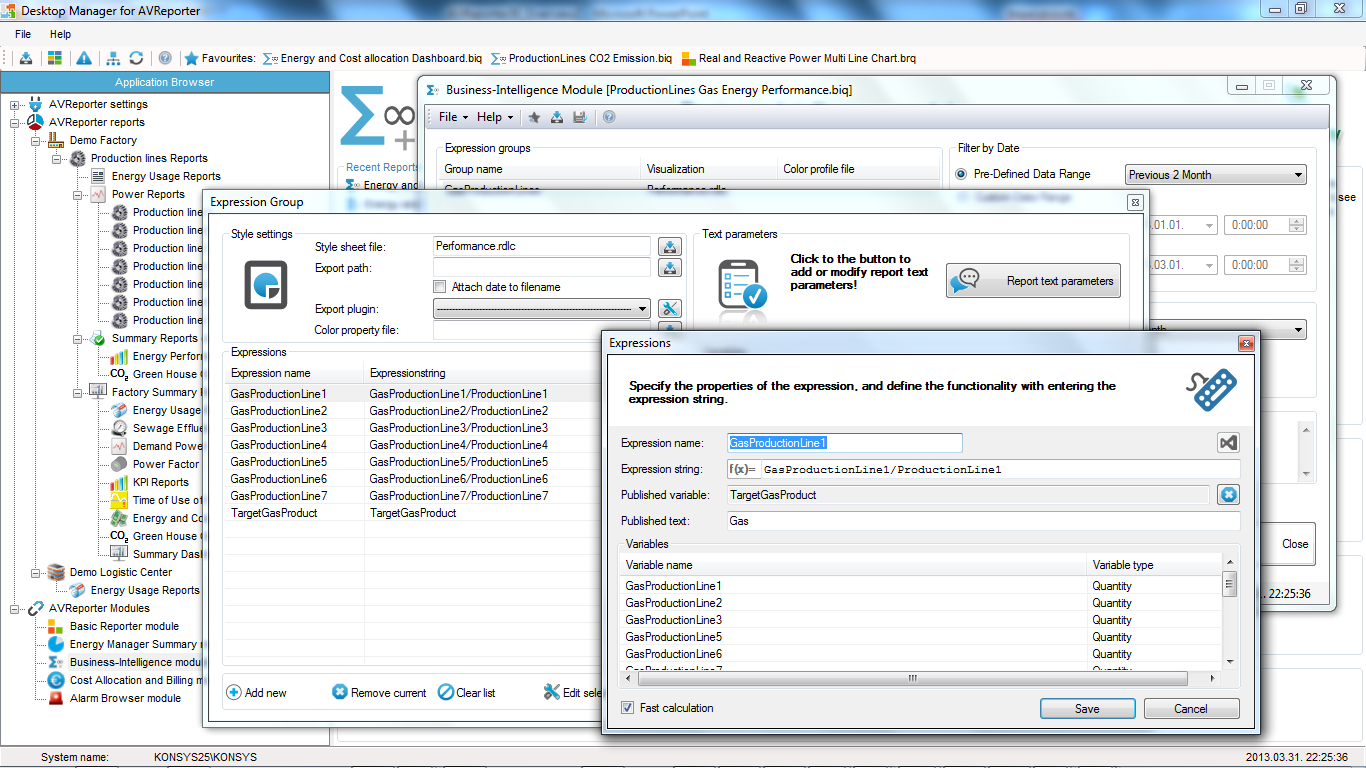Click the CO2 icon of first Green House item
The image size is (1366, 768).
(x=118, y=374)
